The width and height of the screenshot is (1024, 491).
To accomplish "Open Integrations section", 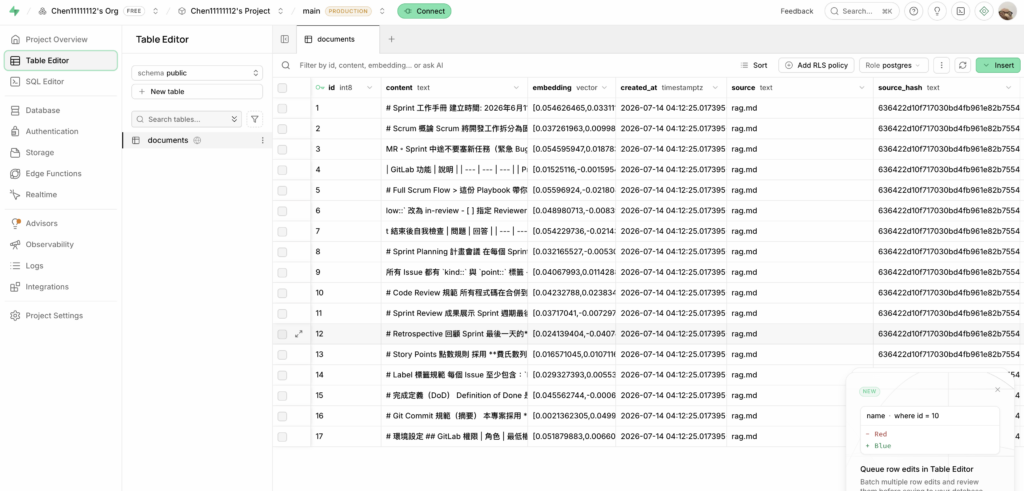I will pos(61,287).
